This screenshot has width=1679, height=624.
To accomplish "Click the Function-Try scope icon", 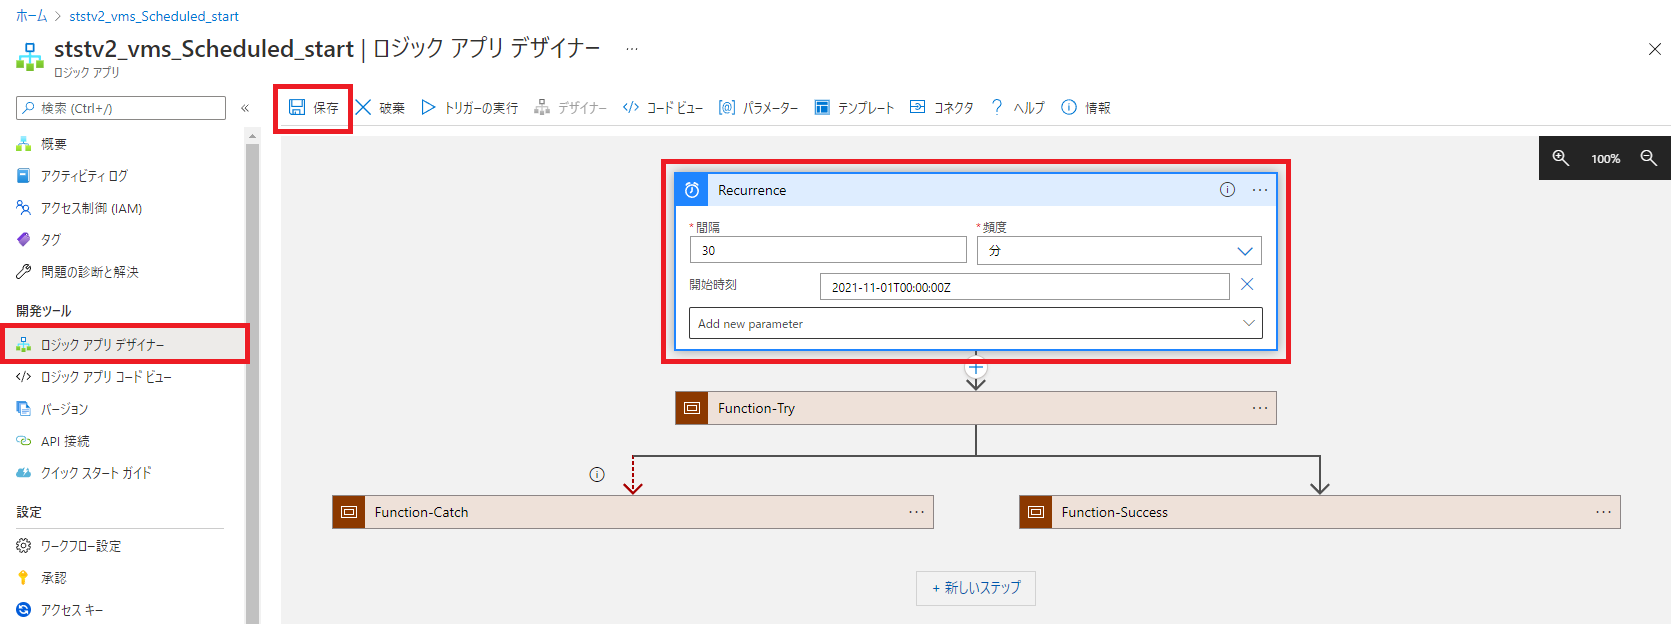I will click(x=692, y=408).
